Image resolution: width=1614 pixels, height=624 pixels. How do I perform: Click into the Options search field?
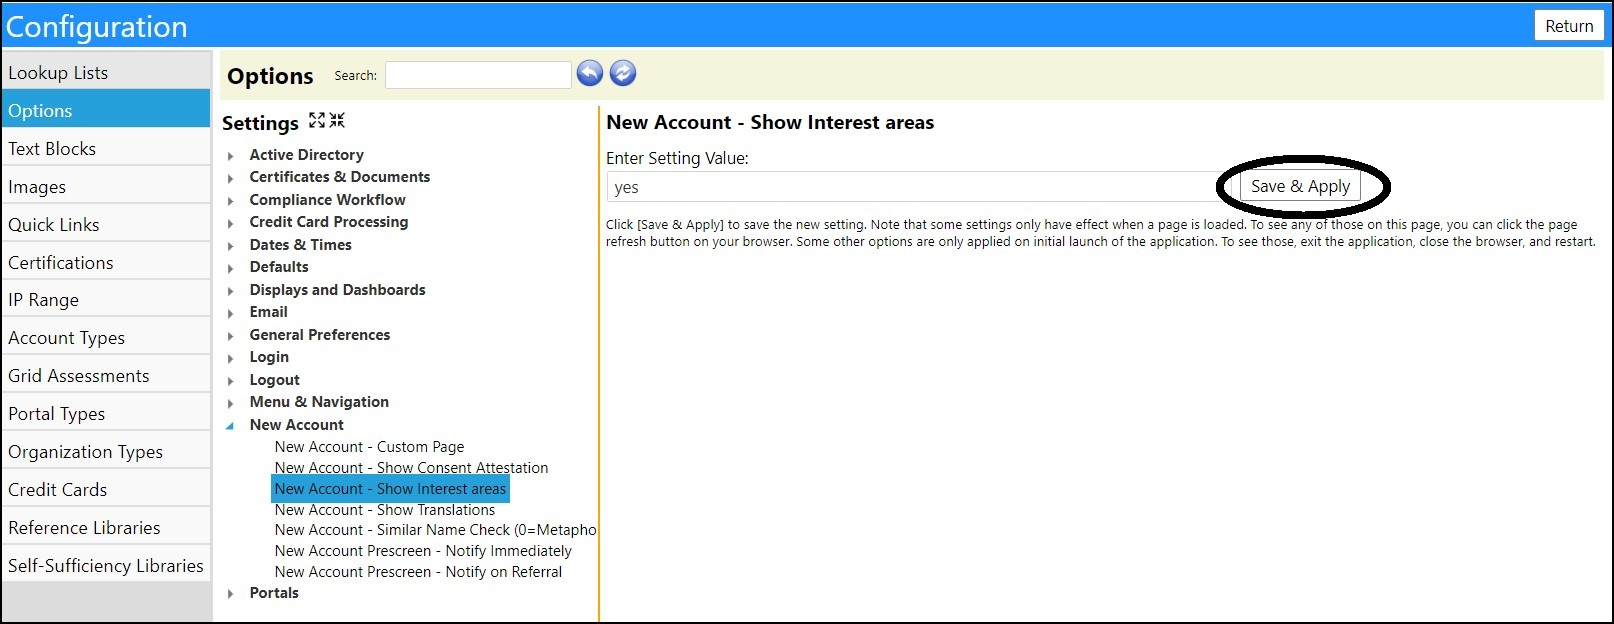(478, 75)
